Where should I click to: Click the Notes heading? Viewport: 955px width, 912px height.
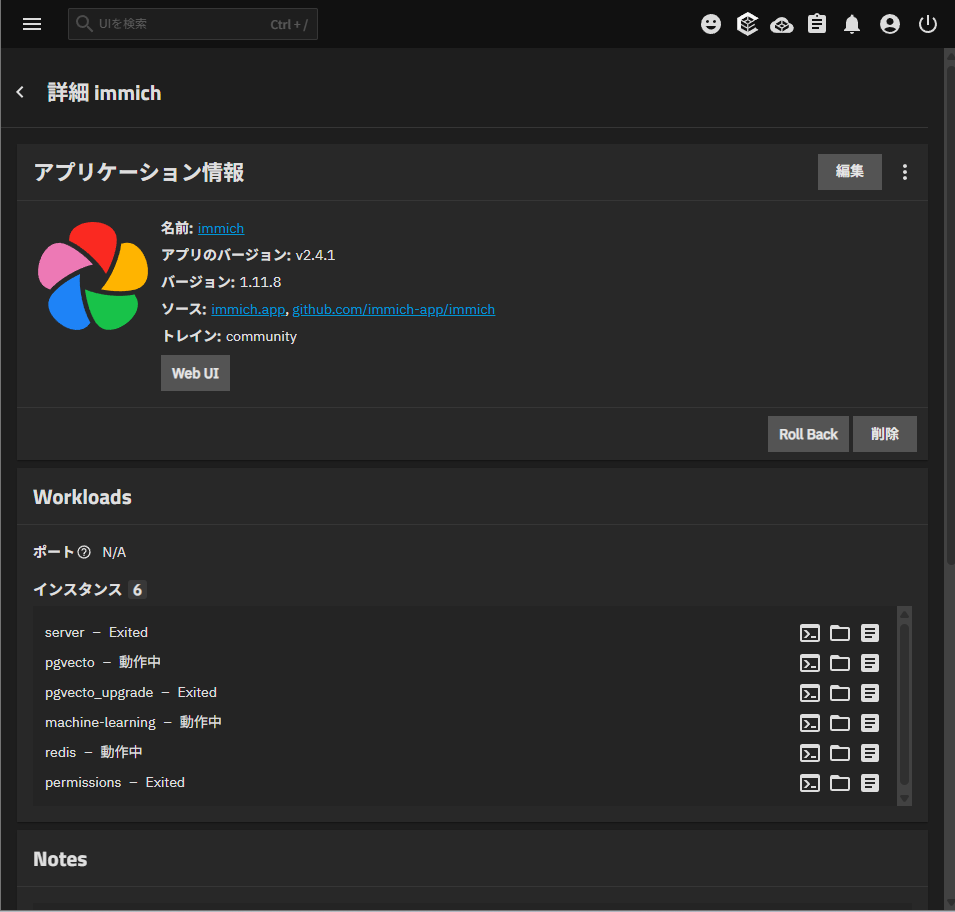60,859
